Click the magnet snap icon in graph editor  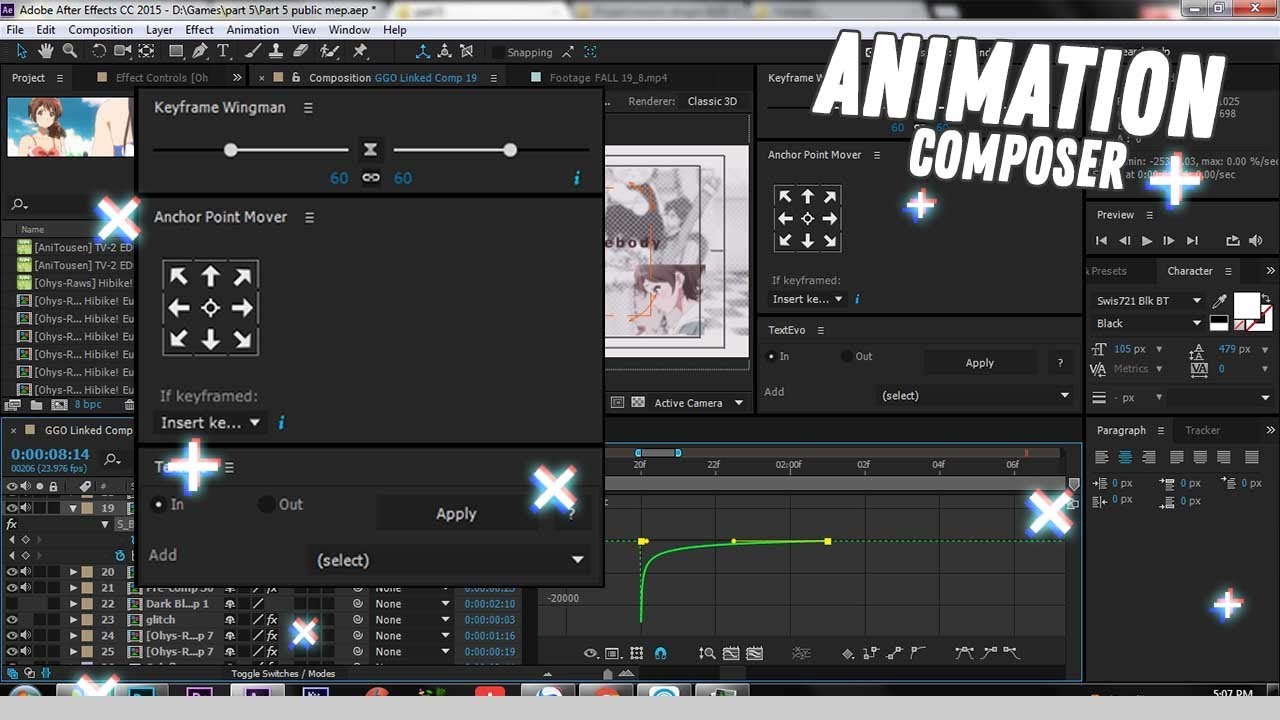pyautogui.click(x=660, y=653)
